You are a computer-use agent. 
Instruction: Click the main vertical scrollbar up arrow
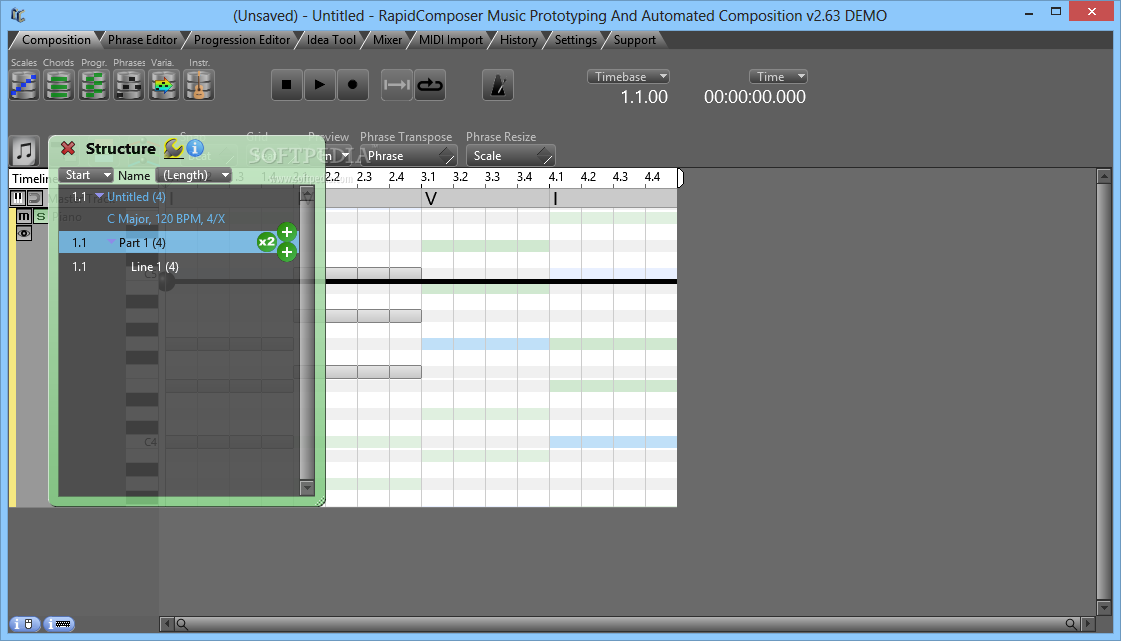[1104, 176]
